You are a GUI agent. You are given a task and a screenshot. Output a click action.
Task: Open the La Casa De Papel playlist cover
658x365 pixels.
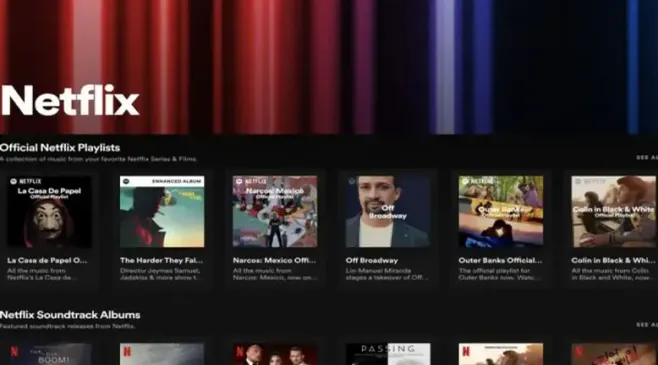tap(50, 211)
